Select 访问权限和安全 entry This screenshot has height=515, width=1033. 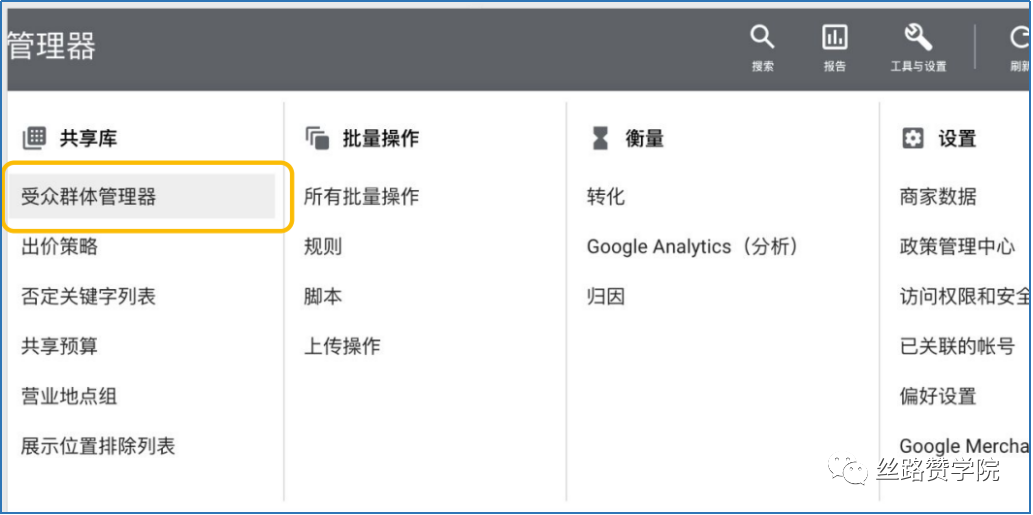point(966,296)
